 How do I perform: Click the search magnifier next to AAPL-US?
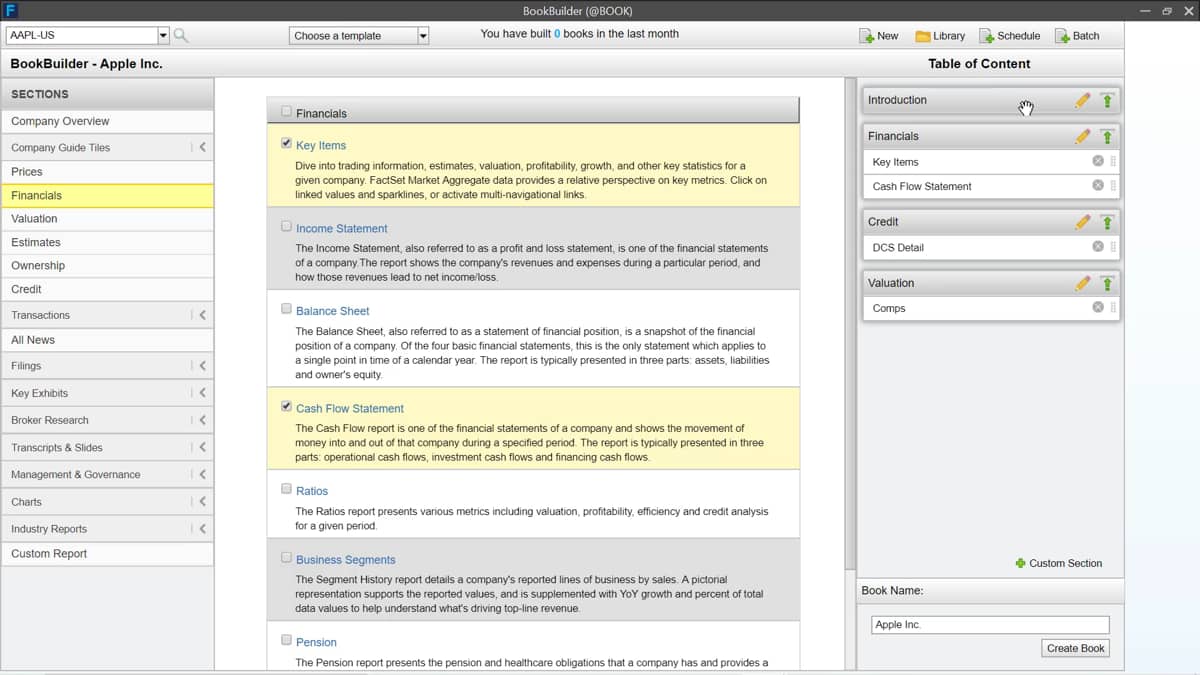tap(180, 35)
